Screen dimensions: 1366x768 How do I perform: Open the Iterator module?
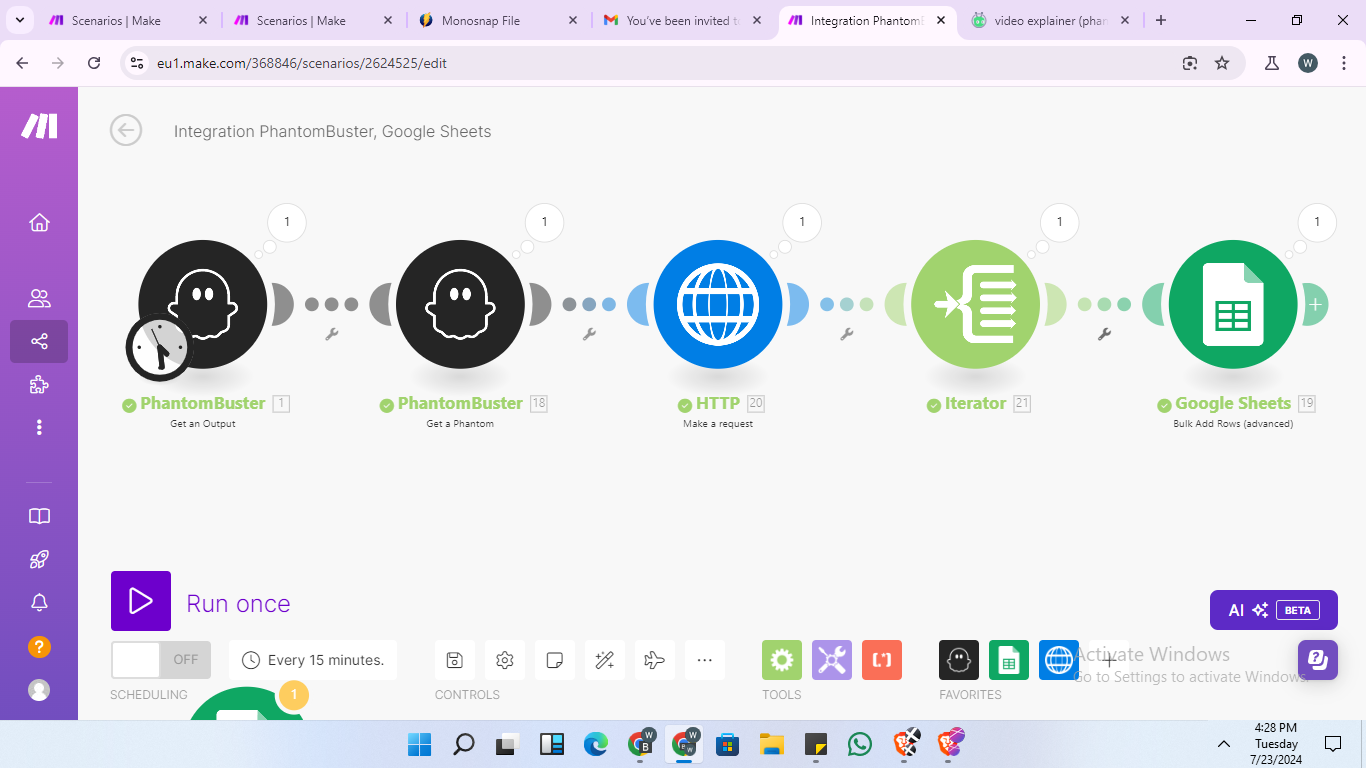pos(976,304)
